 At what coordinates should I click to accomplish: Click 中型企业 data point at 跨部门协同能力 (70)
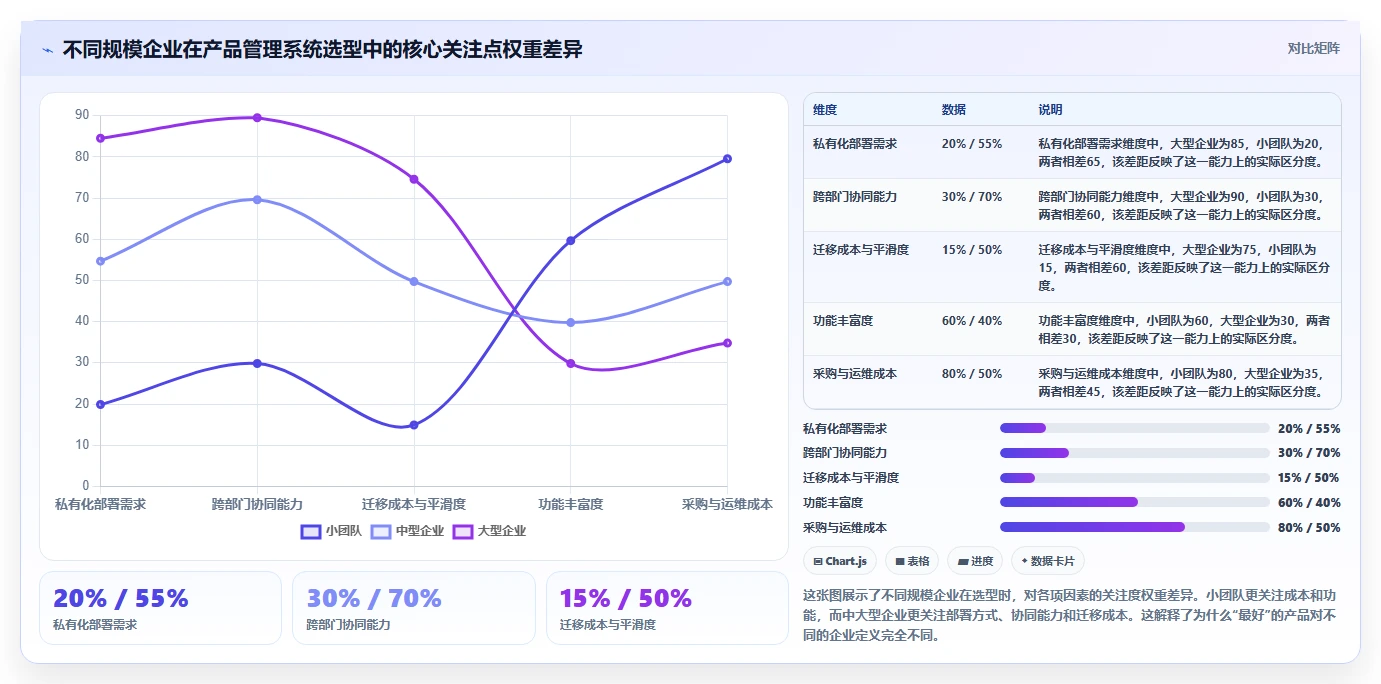point(257,199)
